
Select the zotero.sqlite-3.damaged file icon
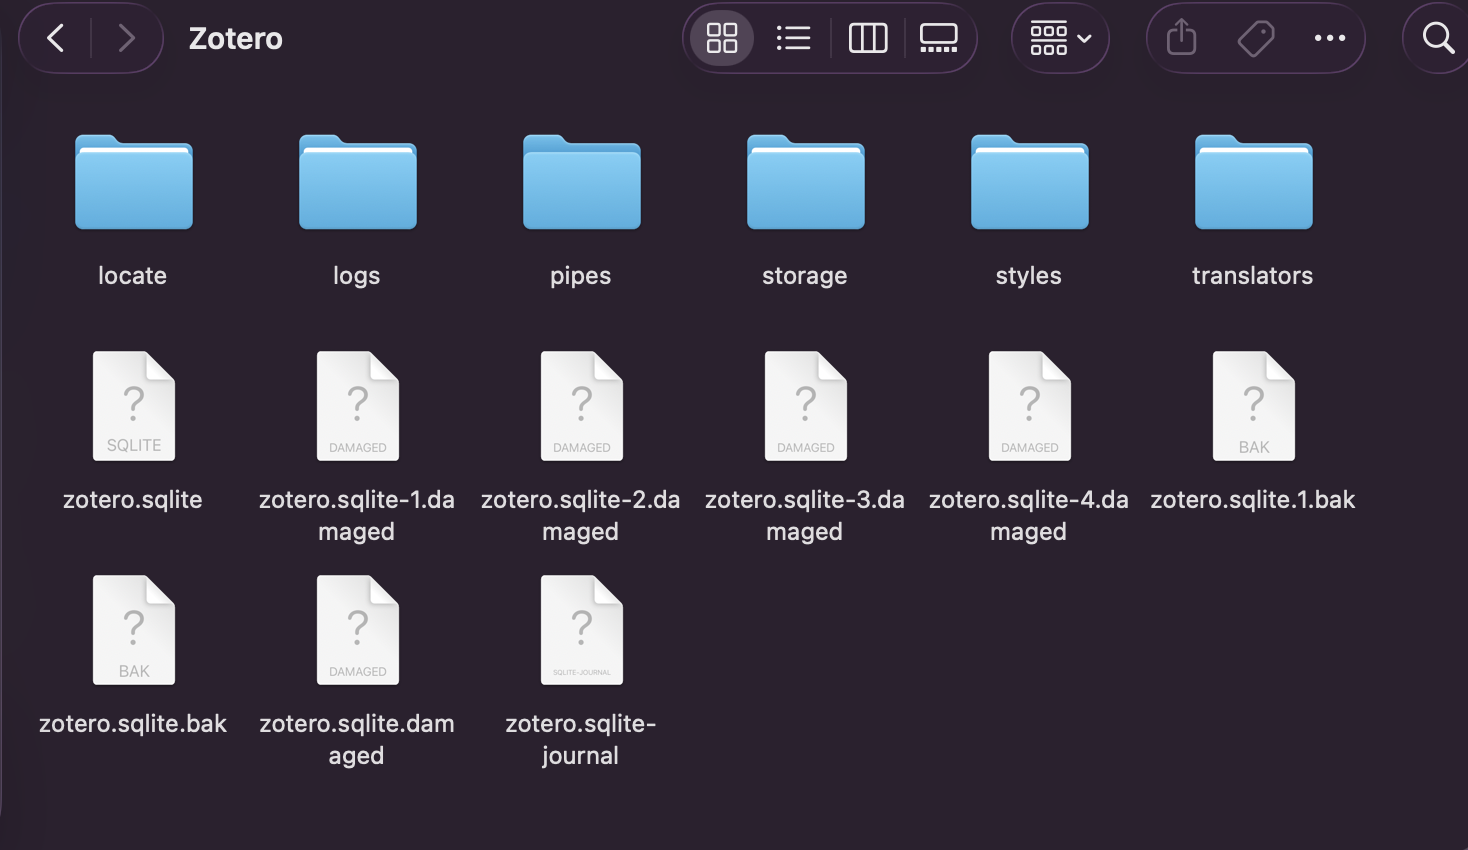coord(806,406)
